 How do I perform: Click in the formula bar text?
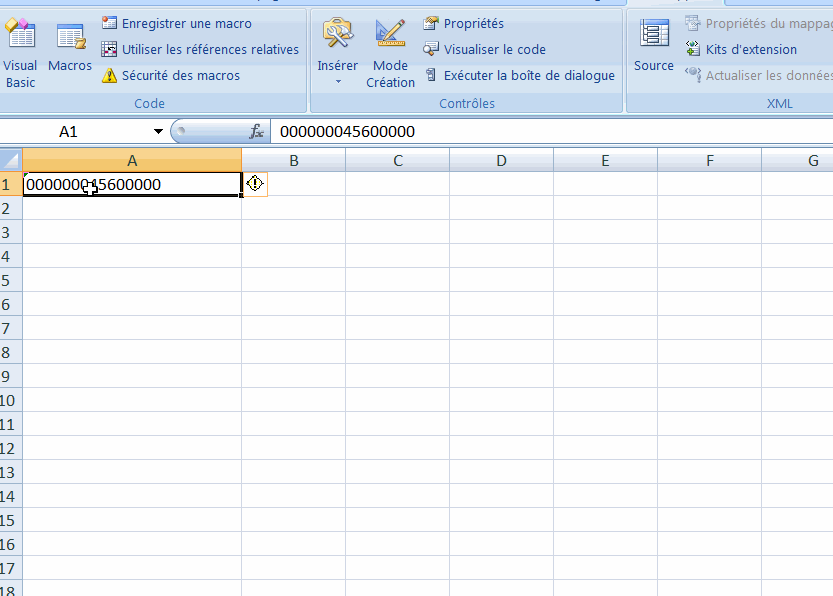(x=500, y=132)
